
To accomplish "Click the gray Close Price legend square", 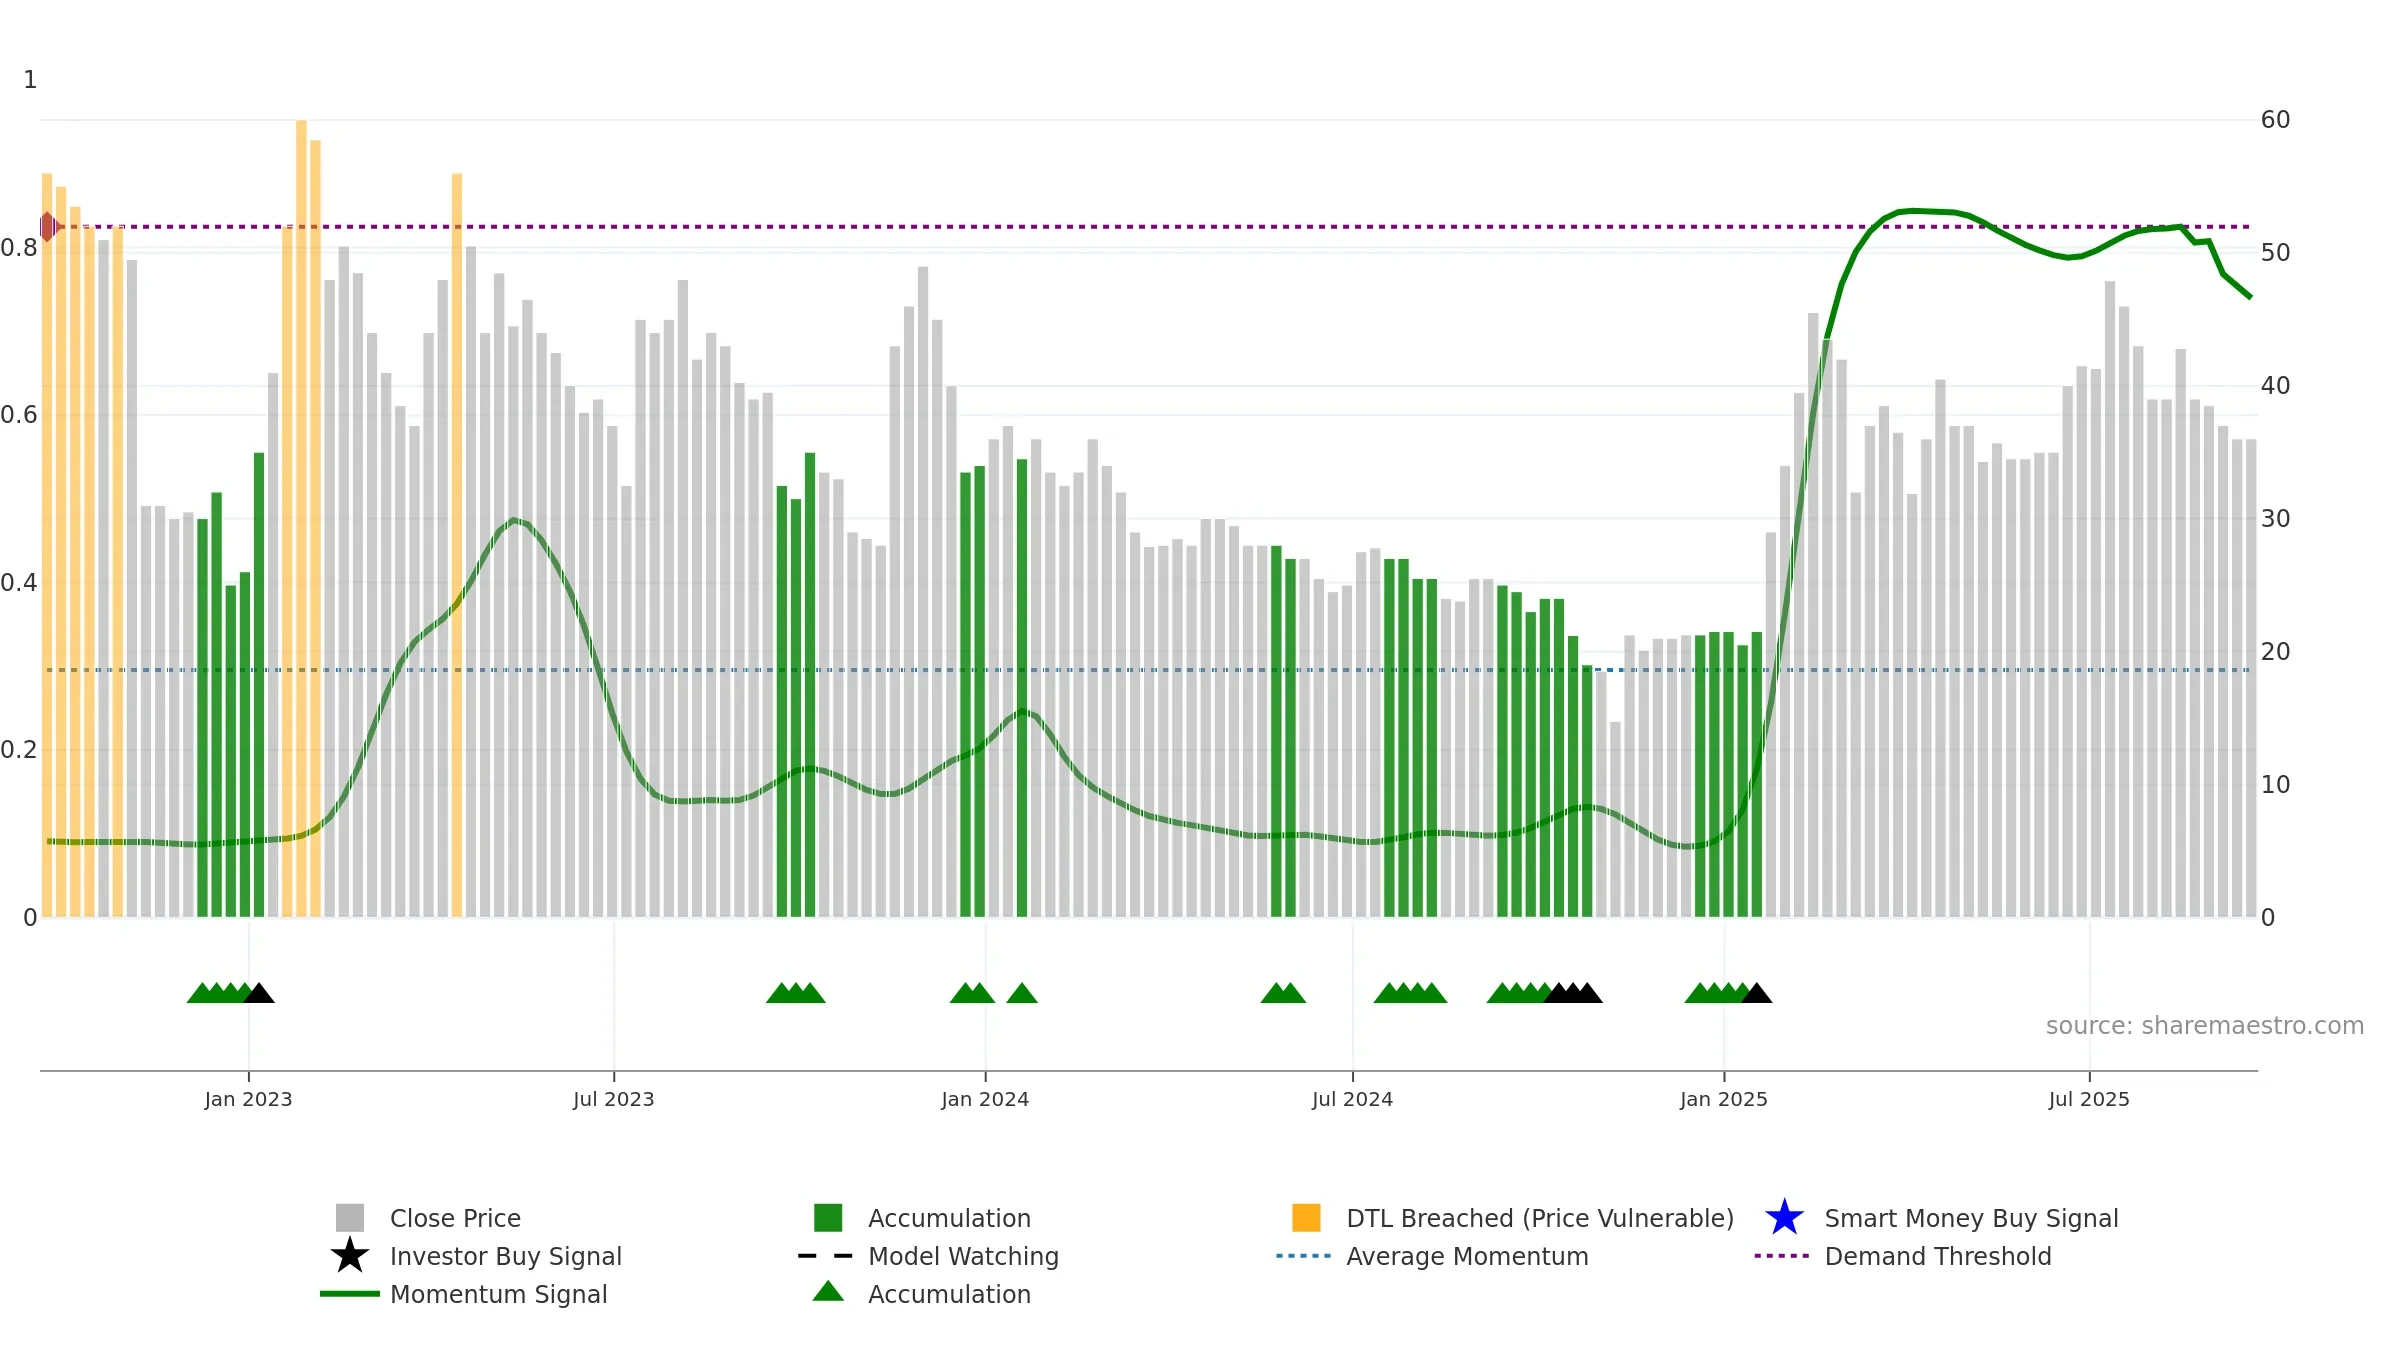I will click(x=349, y=1218).
